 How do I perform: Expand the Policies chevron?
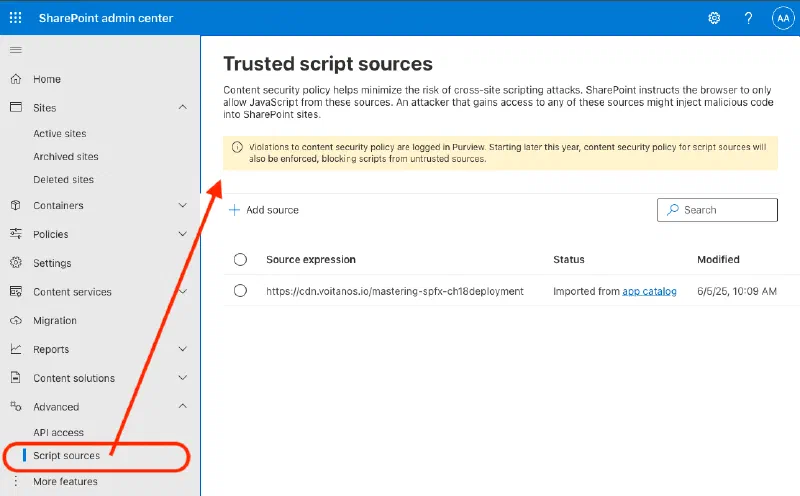(x=183, y=234)
